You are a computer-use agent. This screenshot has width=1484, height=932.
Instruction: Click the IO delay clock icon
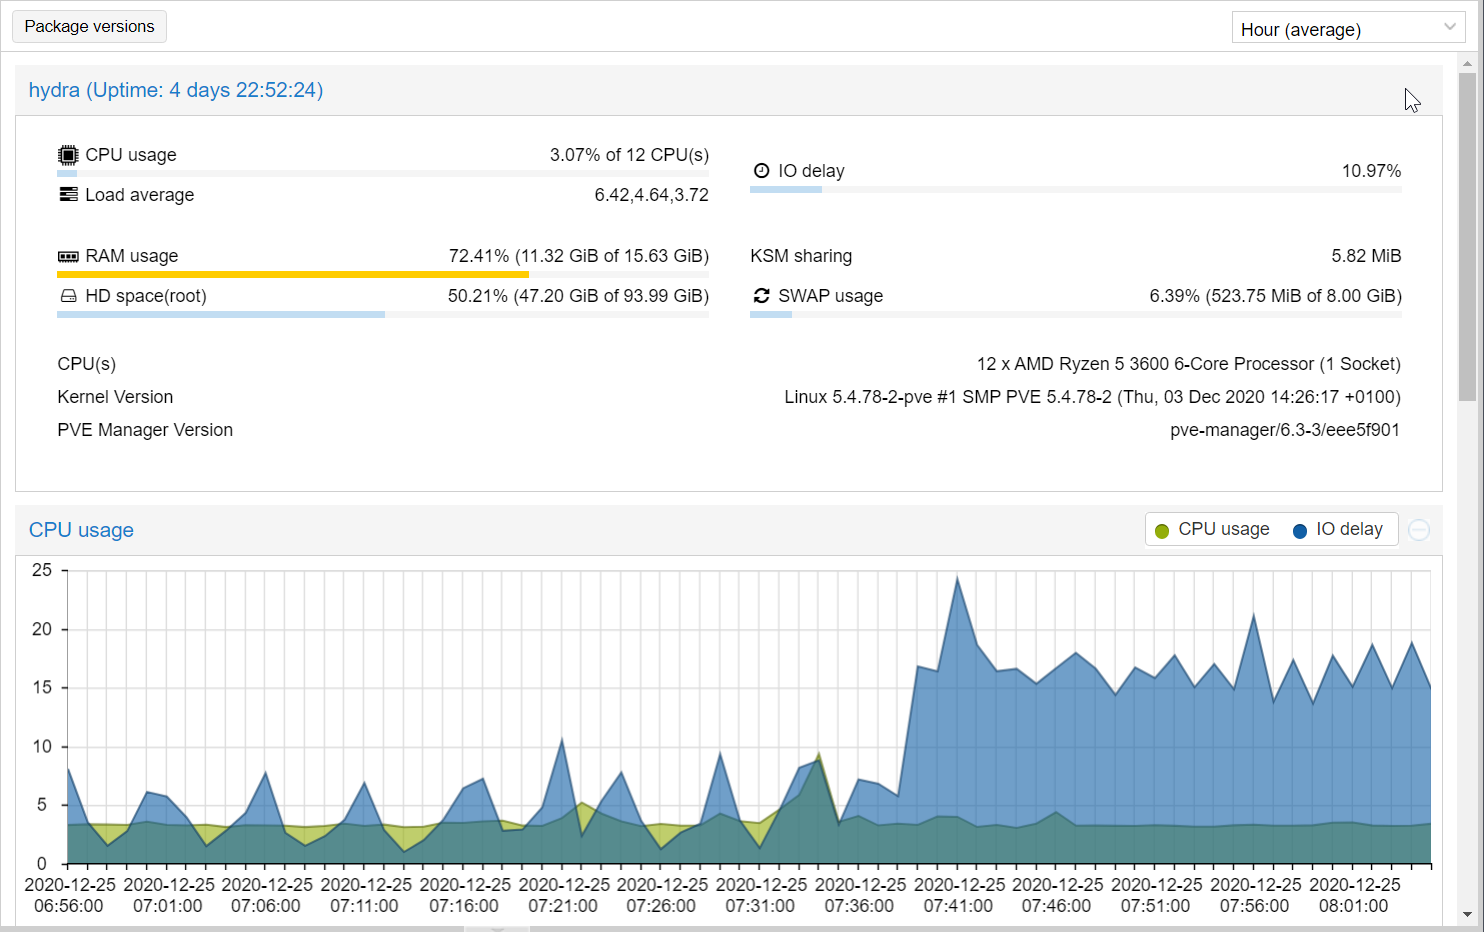[761, 170]
